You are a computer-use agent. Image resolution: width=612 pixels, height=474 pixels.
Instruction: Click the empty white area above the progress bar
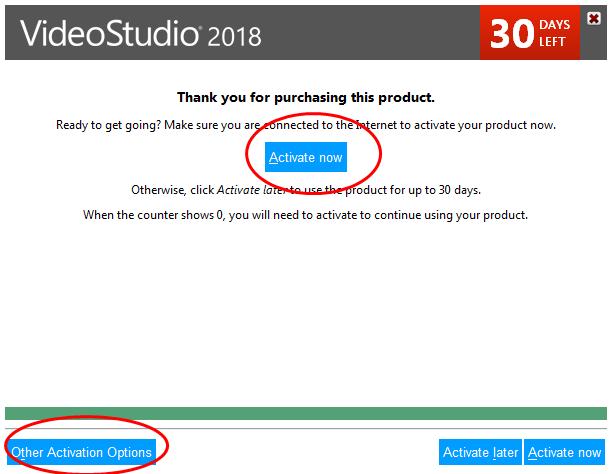[306, 320]
